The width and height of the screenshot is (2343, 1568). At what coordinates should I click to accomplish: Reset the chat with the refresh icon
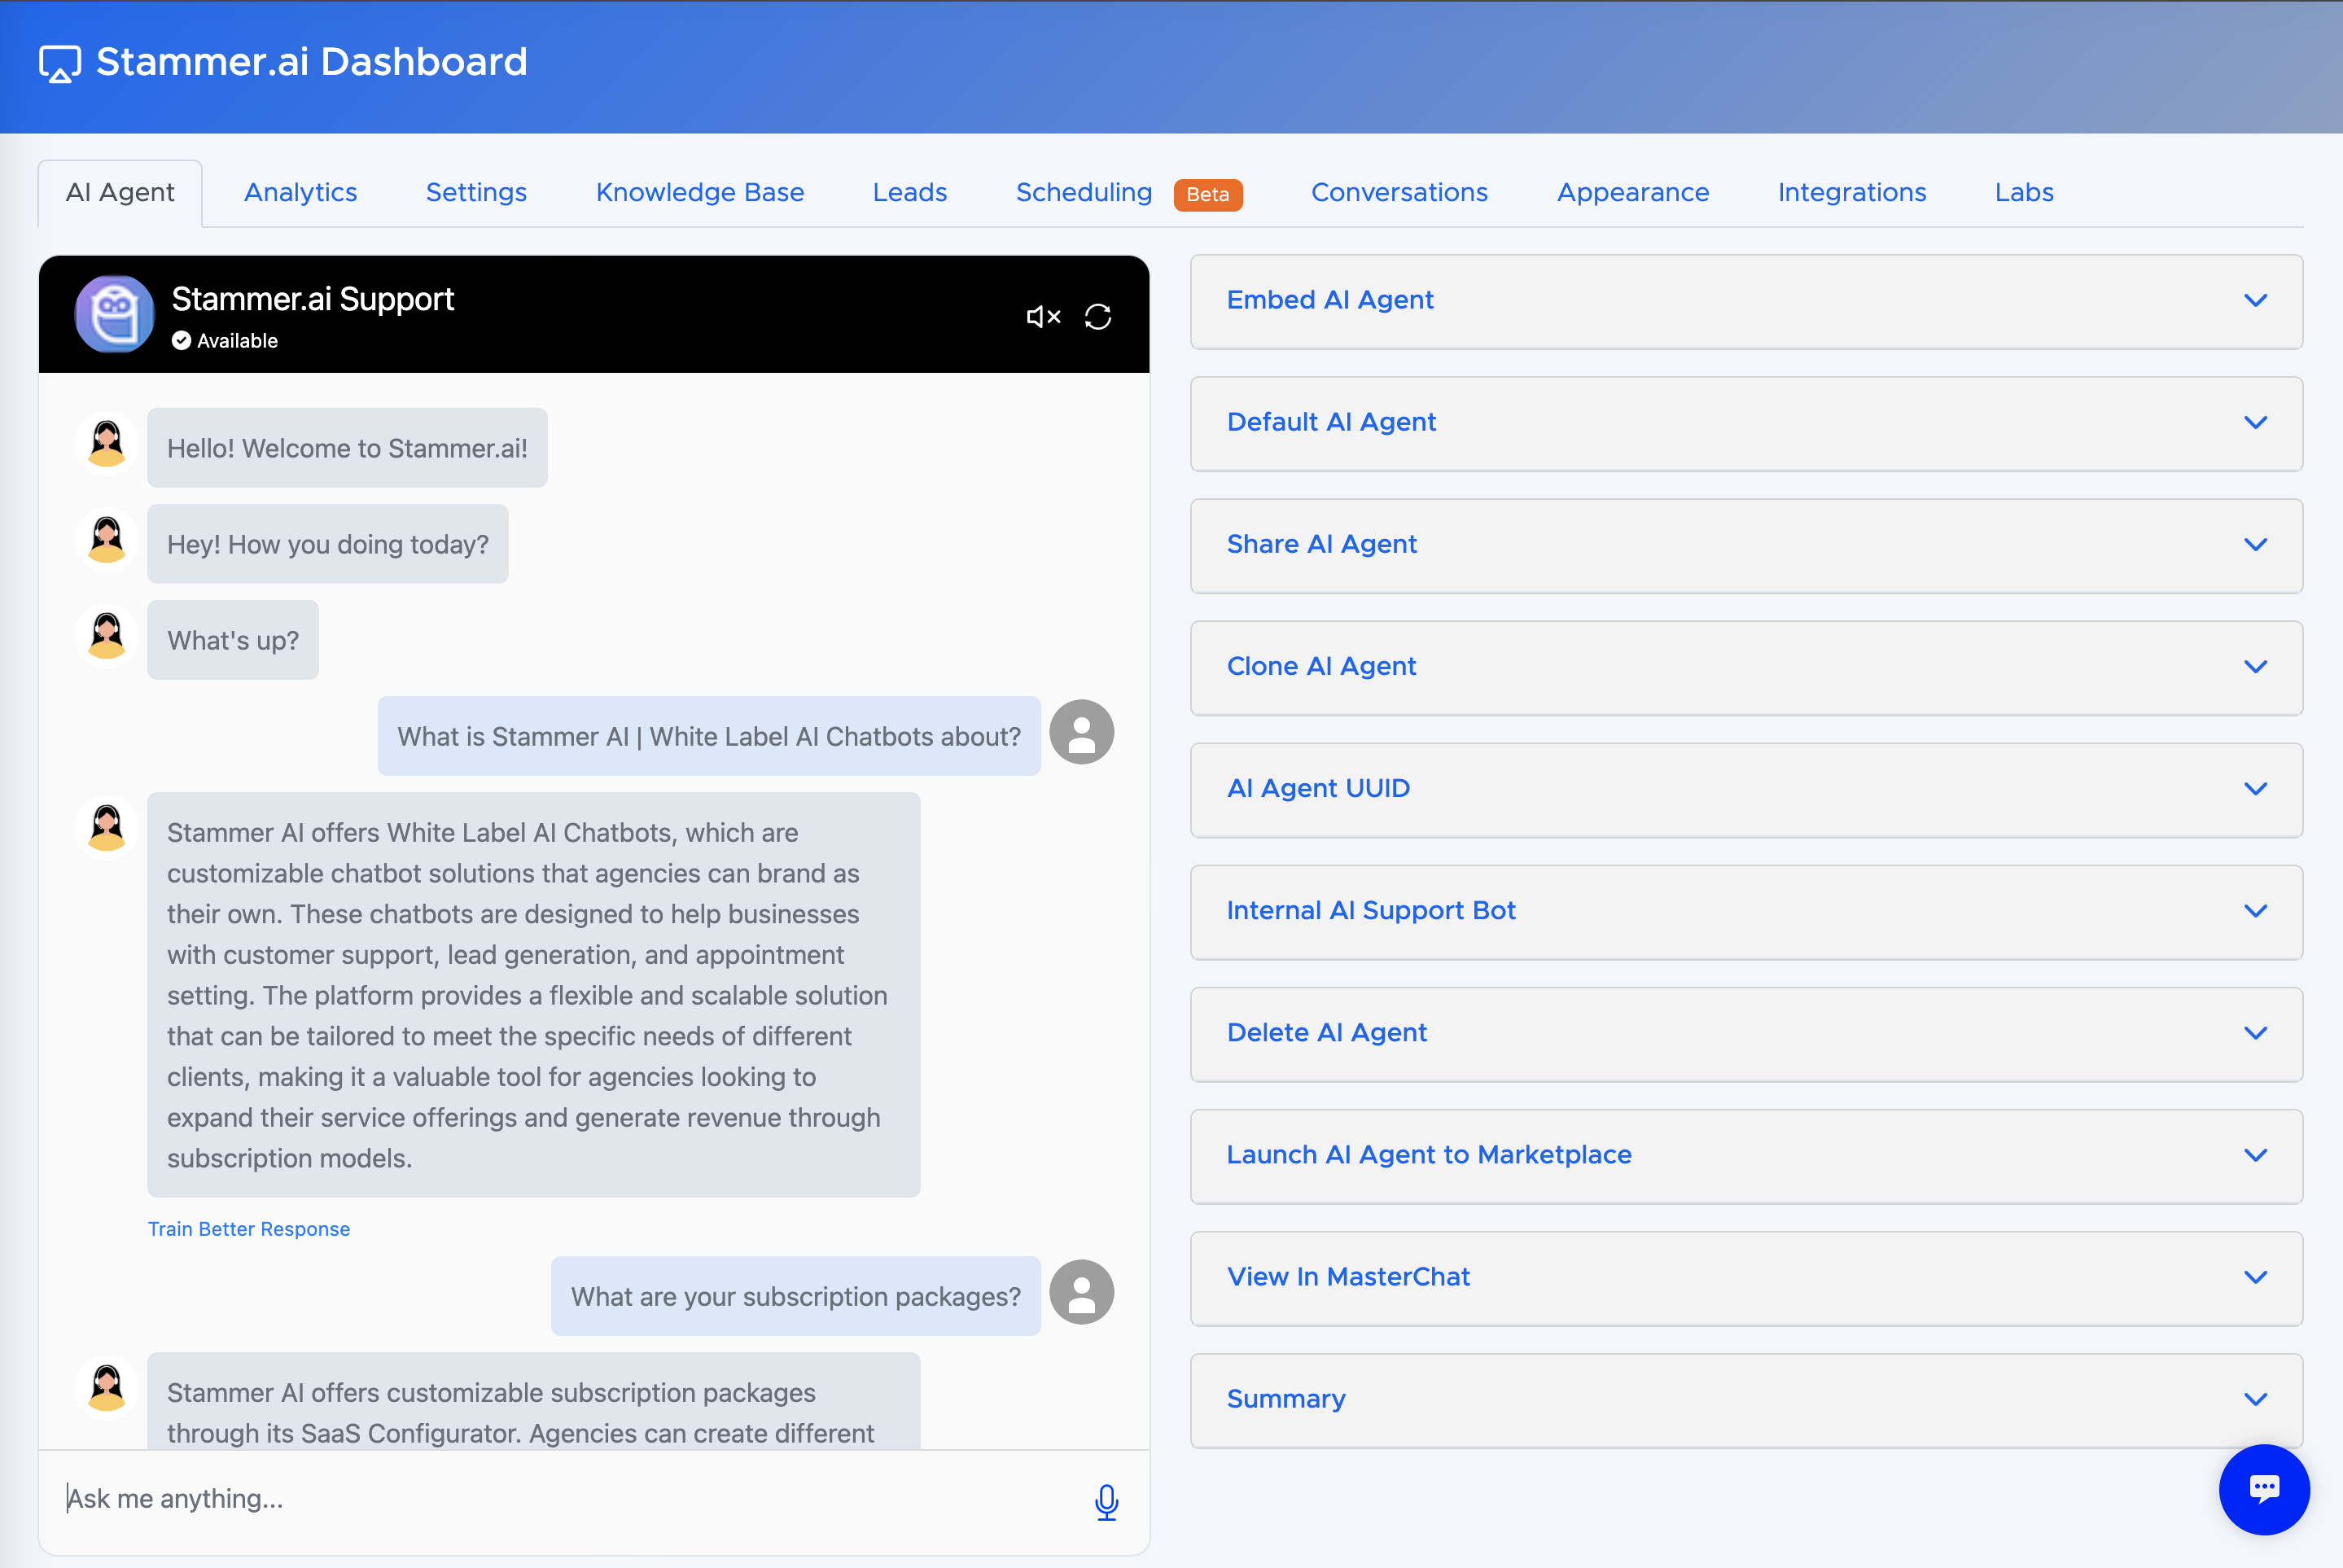[x=1098, y=317]
